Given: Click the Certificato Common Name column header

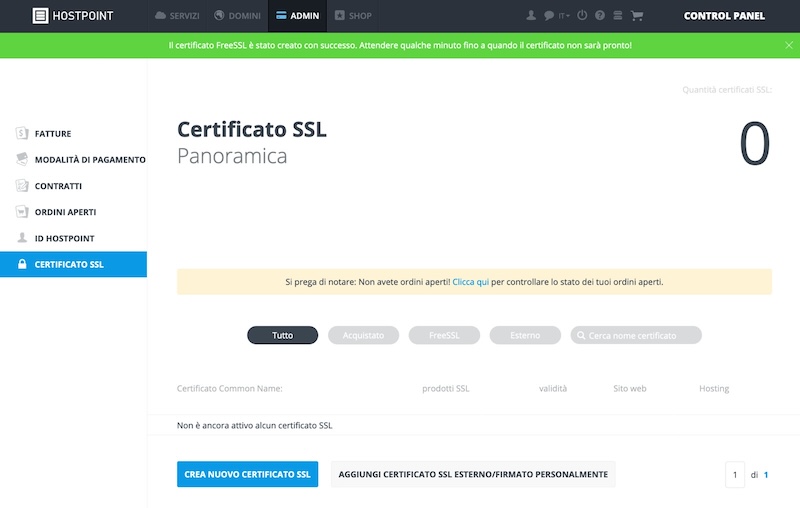Looking at the screenshot, I should coord(230,388).
